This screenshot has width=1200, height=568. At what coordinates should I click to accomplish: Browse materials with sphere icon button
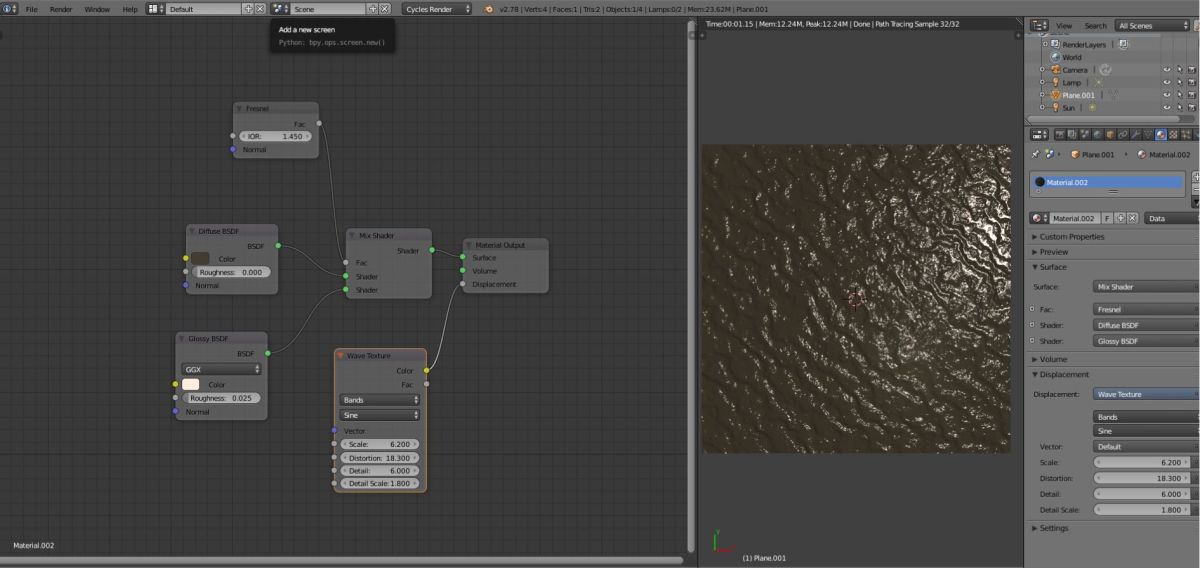pyautogui.click(x=1040, y=218)
